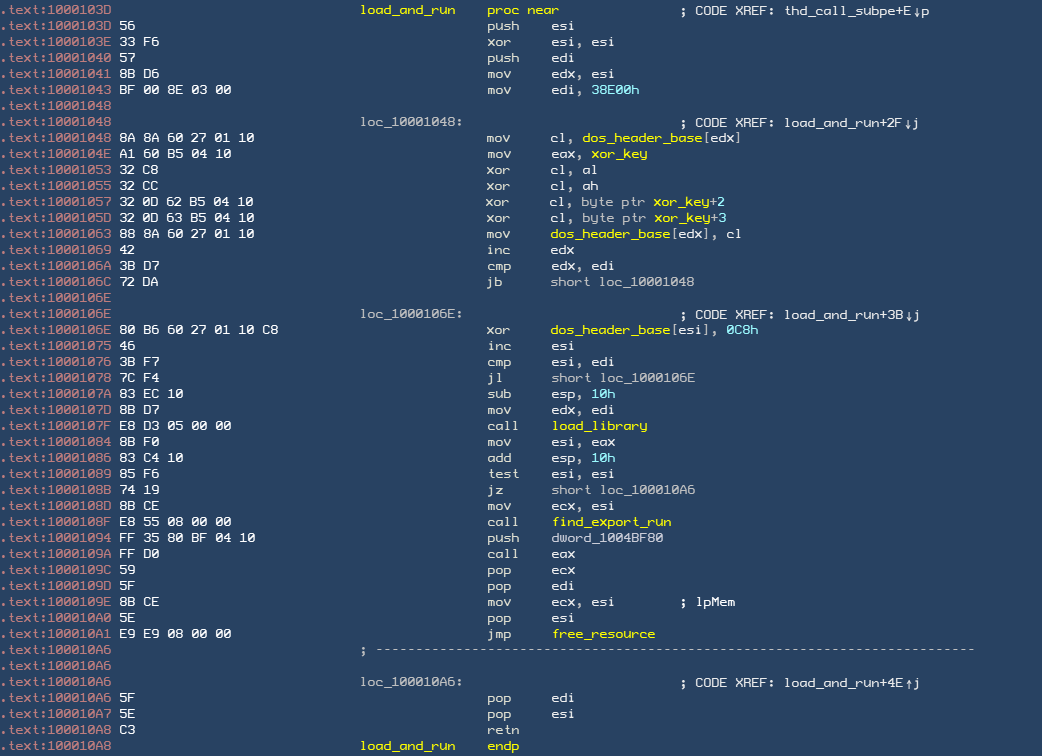
Task: Select dword_1004BF80 in the push instruction
Action: pos(607,538)
